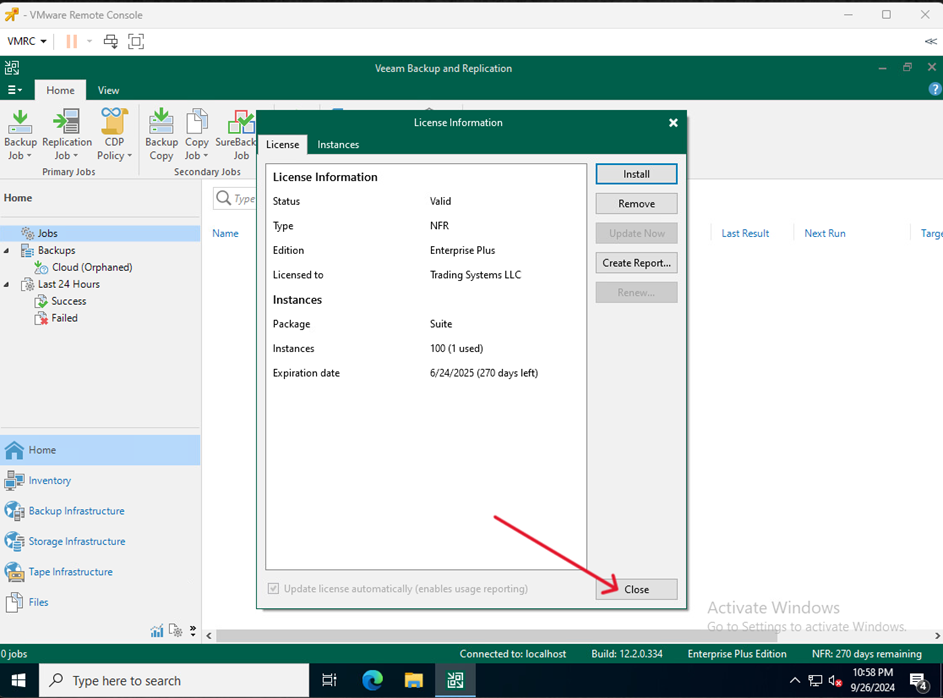Switch to the Instances tab
Screen dimensions: 943x698
338,145
